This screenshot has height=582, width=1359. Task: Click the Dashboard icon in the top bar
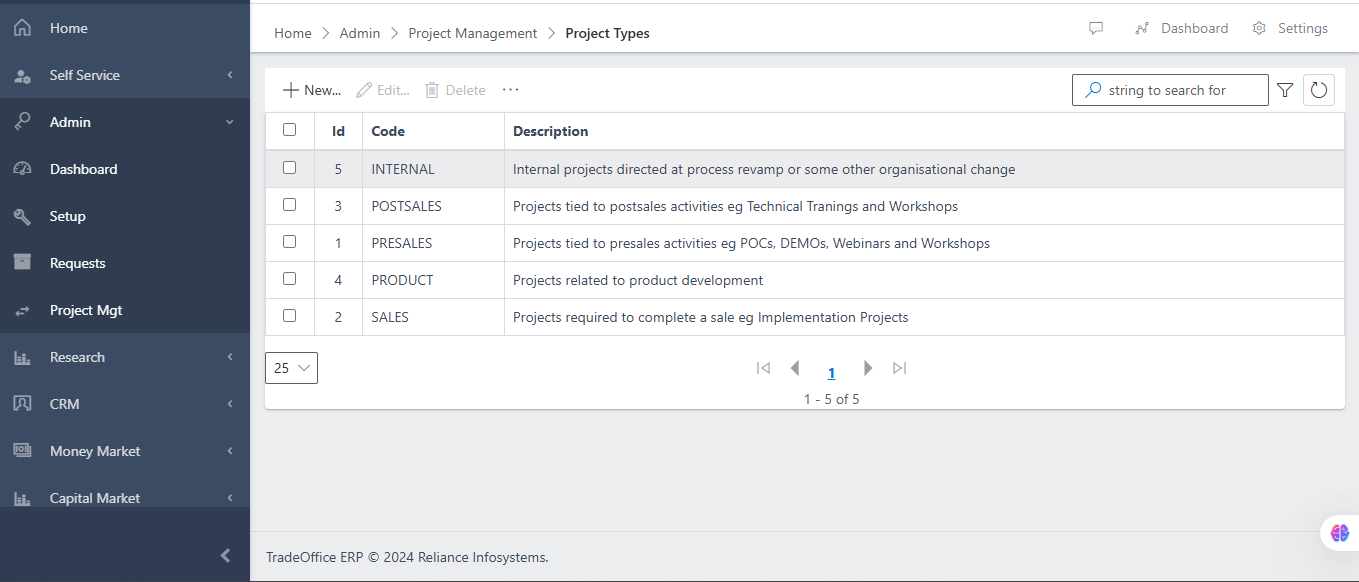(1141, 28)
